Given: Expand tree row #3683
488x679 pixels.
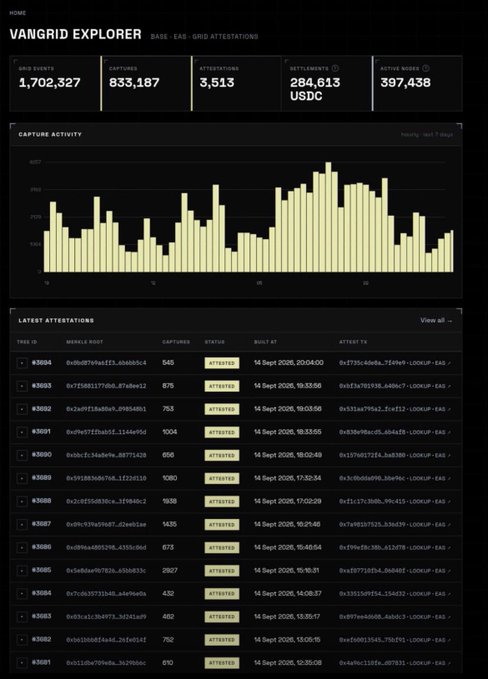Looking at the screenshot, I should tap(22, 617).
